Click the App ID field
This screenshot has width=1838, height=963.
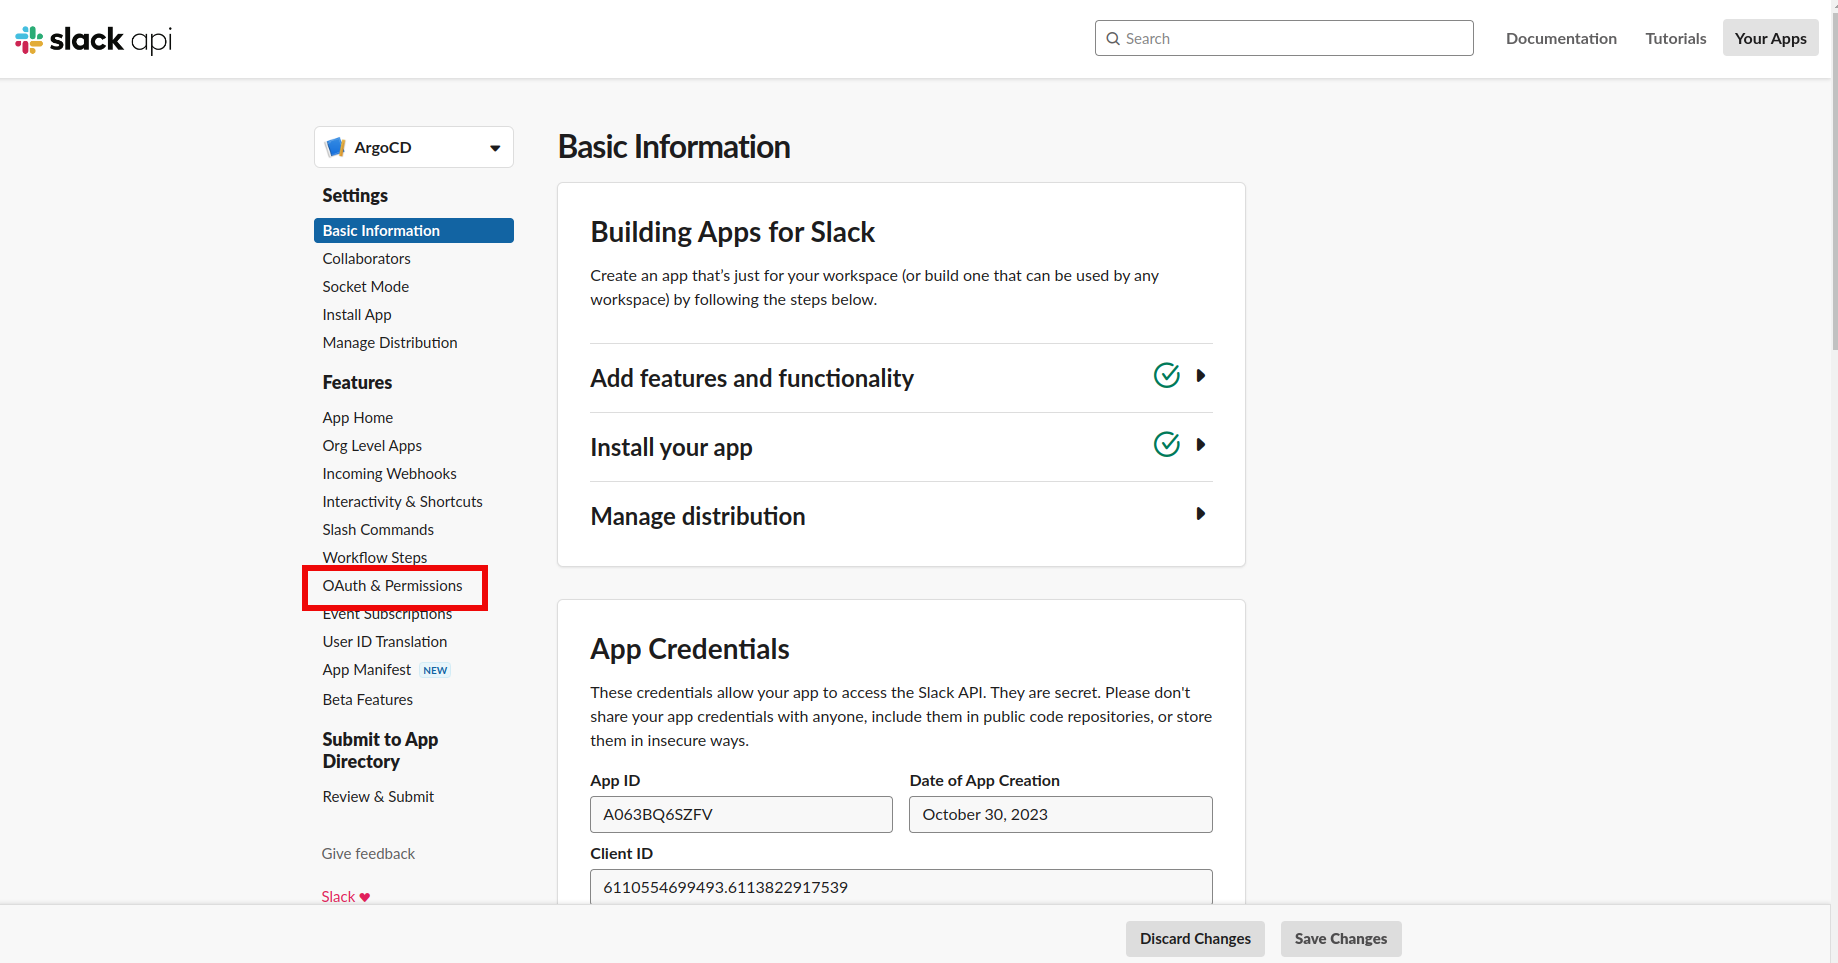click(741, 815)
